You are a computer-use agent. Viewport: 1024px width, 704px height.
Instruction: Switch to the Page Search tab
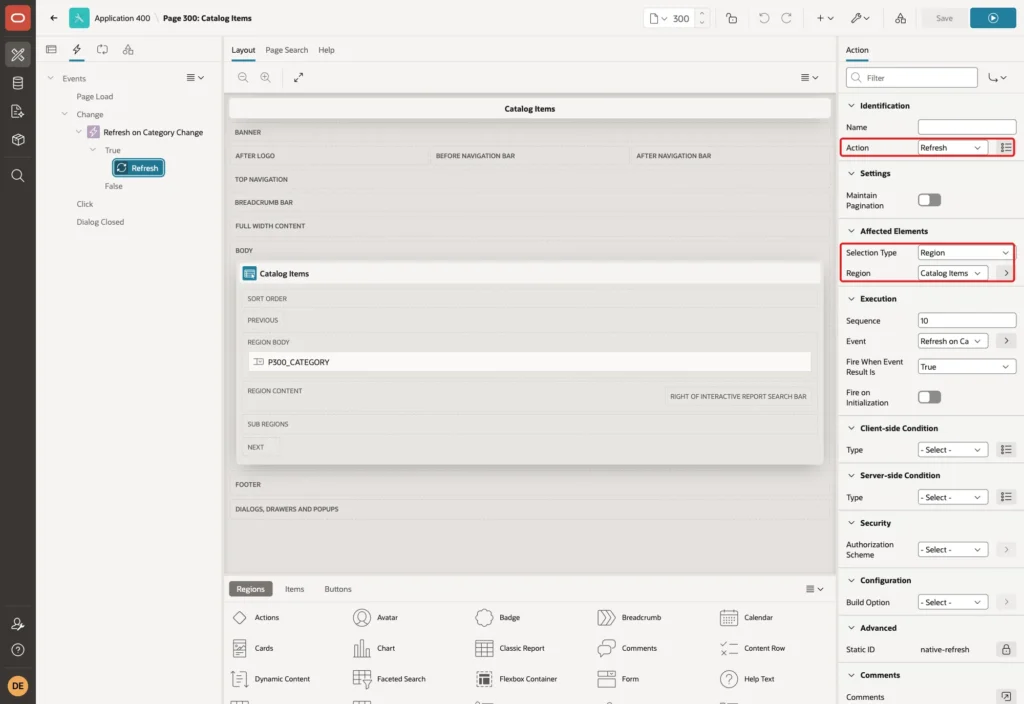(286, 50)
